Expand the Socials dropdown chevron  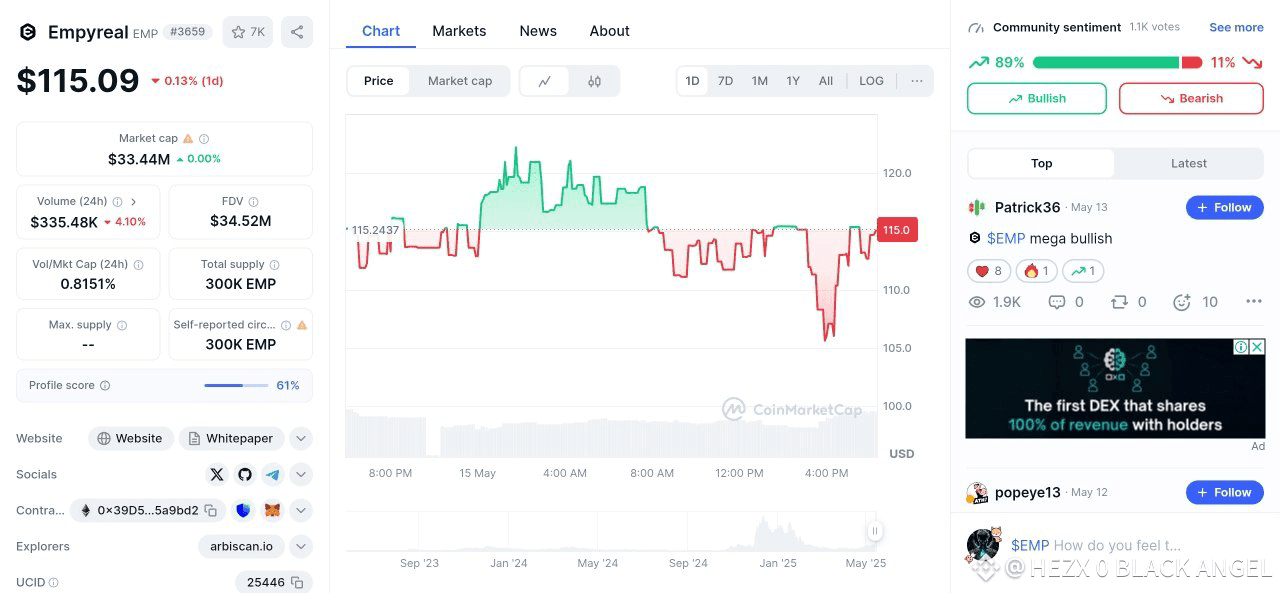tap(301, 475)
